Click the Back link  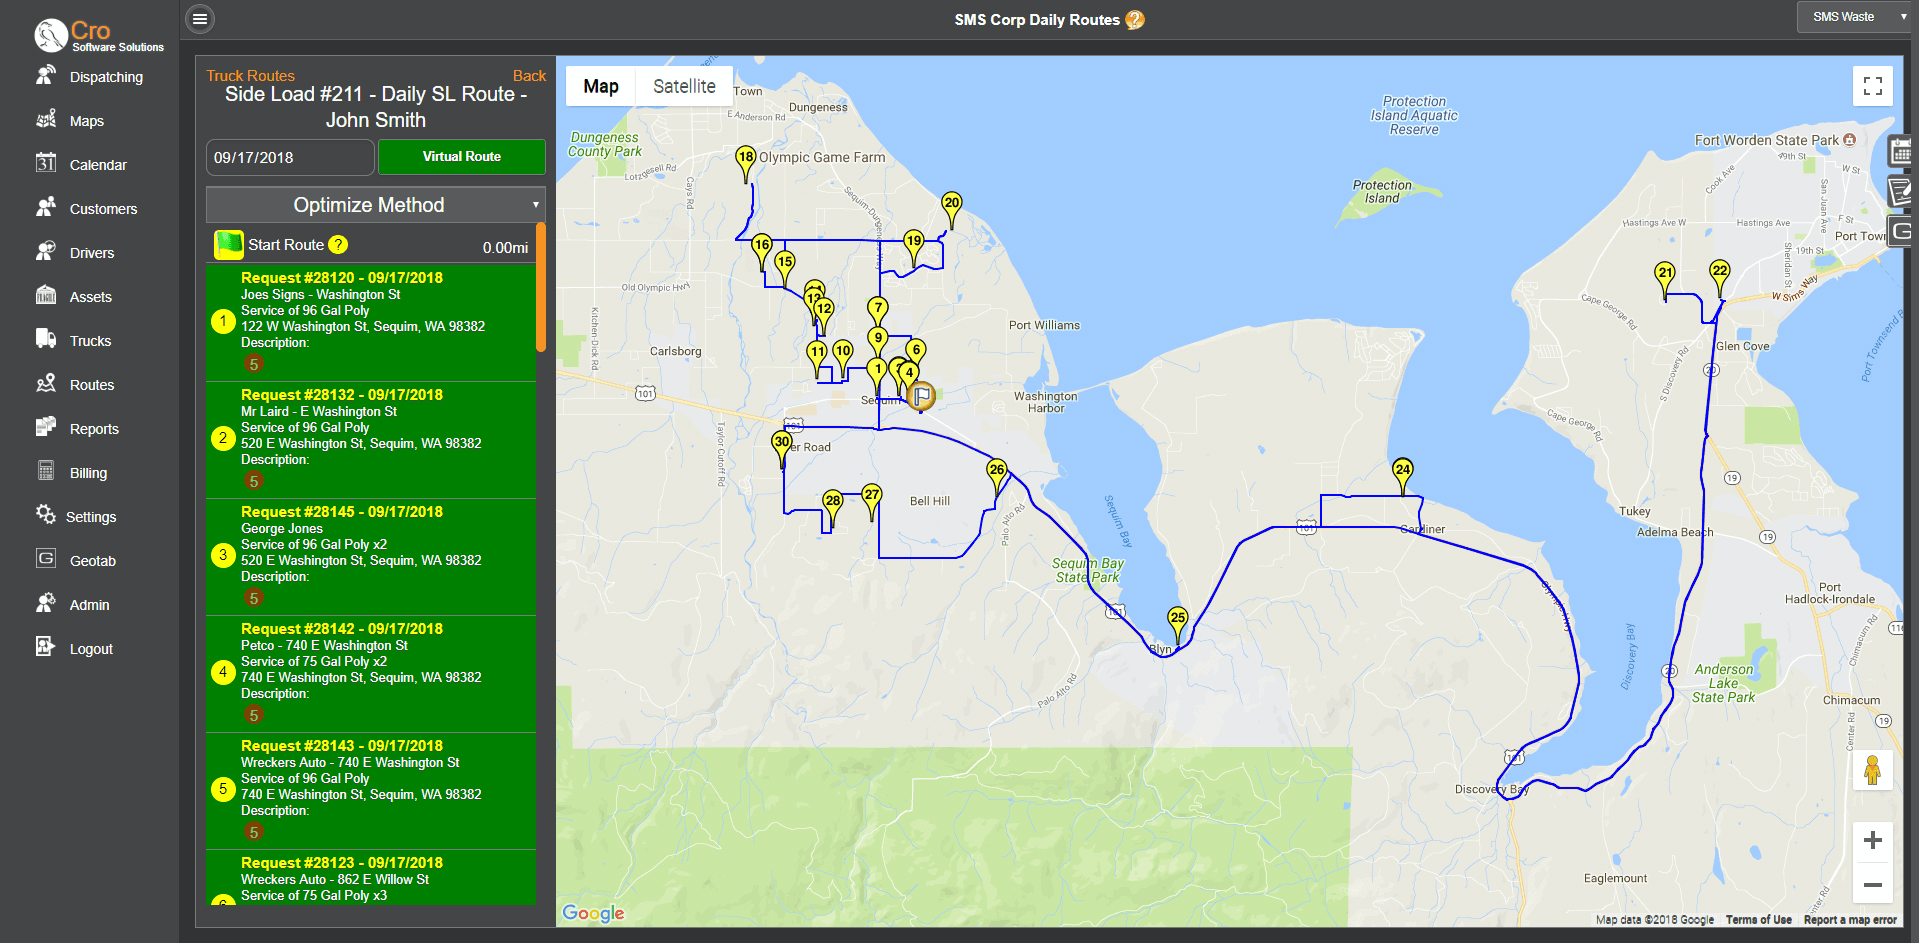coord(529,76)
